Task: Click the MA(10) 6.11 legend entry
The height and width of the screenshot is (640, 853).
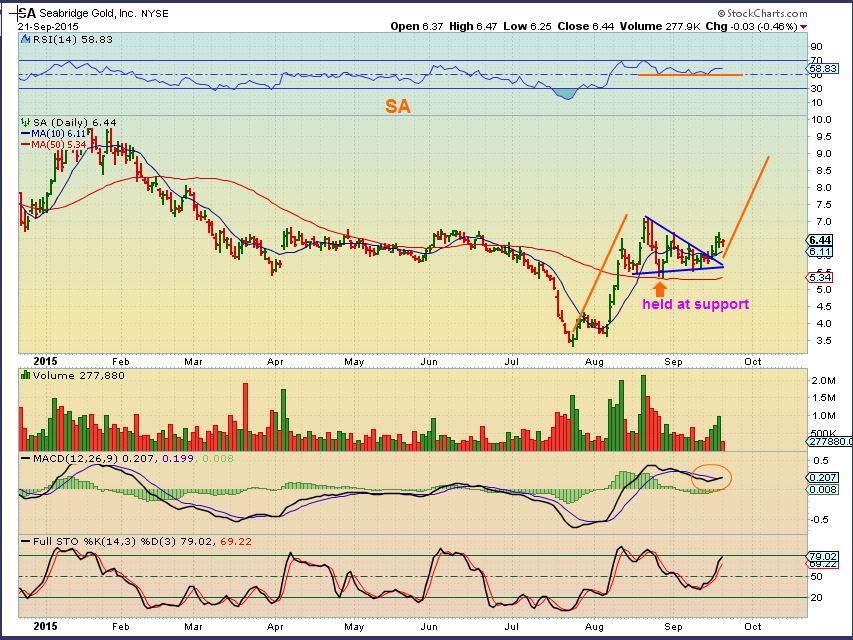Action: click(53, 134)
